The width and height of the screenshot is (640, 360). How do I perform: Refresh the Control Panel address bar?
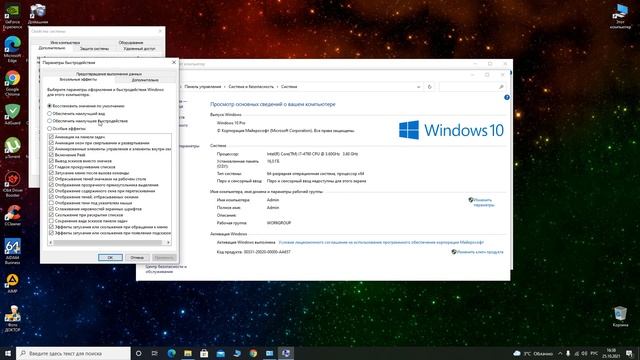click(429, 87)
